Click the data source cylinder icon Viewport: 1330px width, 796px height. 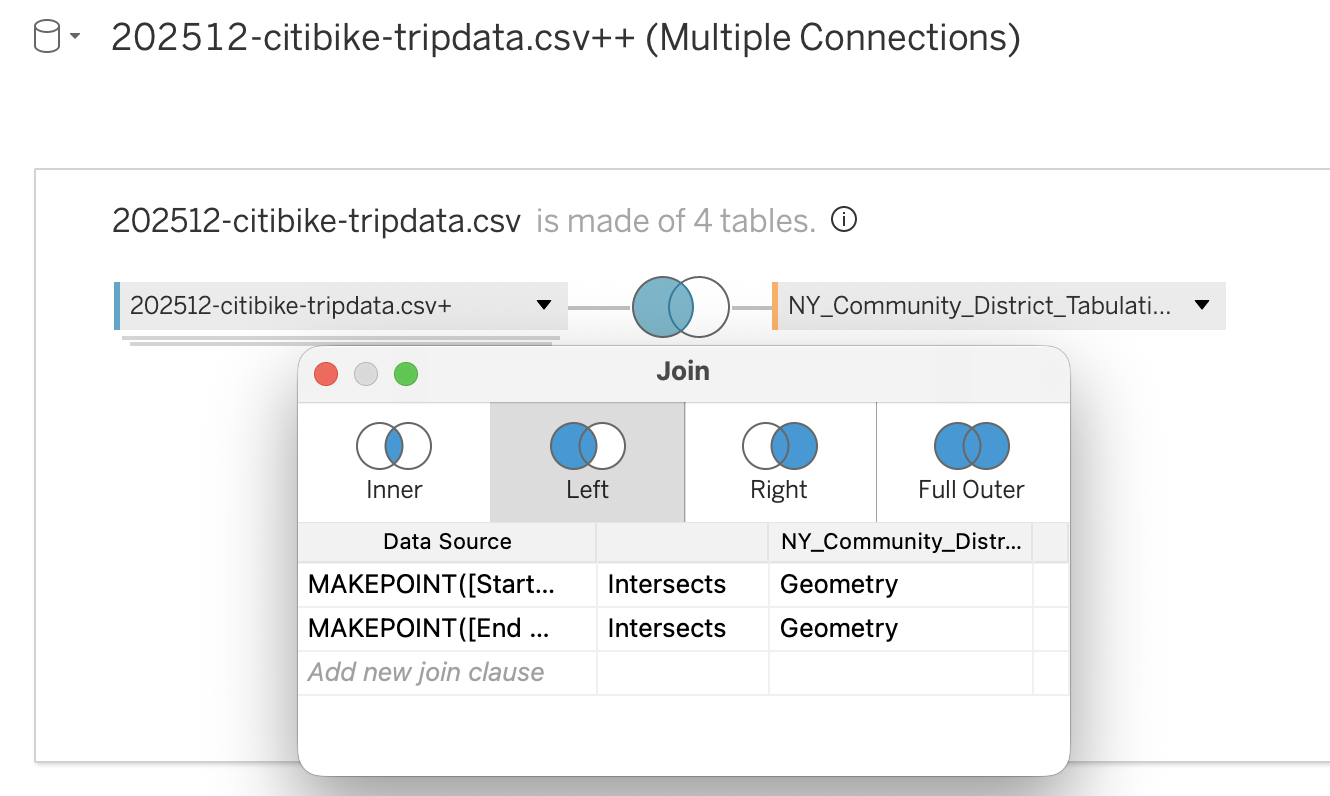click(46, 39)
